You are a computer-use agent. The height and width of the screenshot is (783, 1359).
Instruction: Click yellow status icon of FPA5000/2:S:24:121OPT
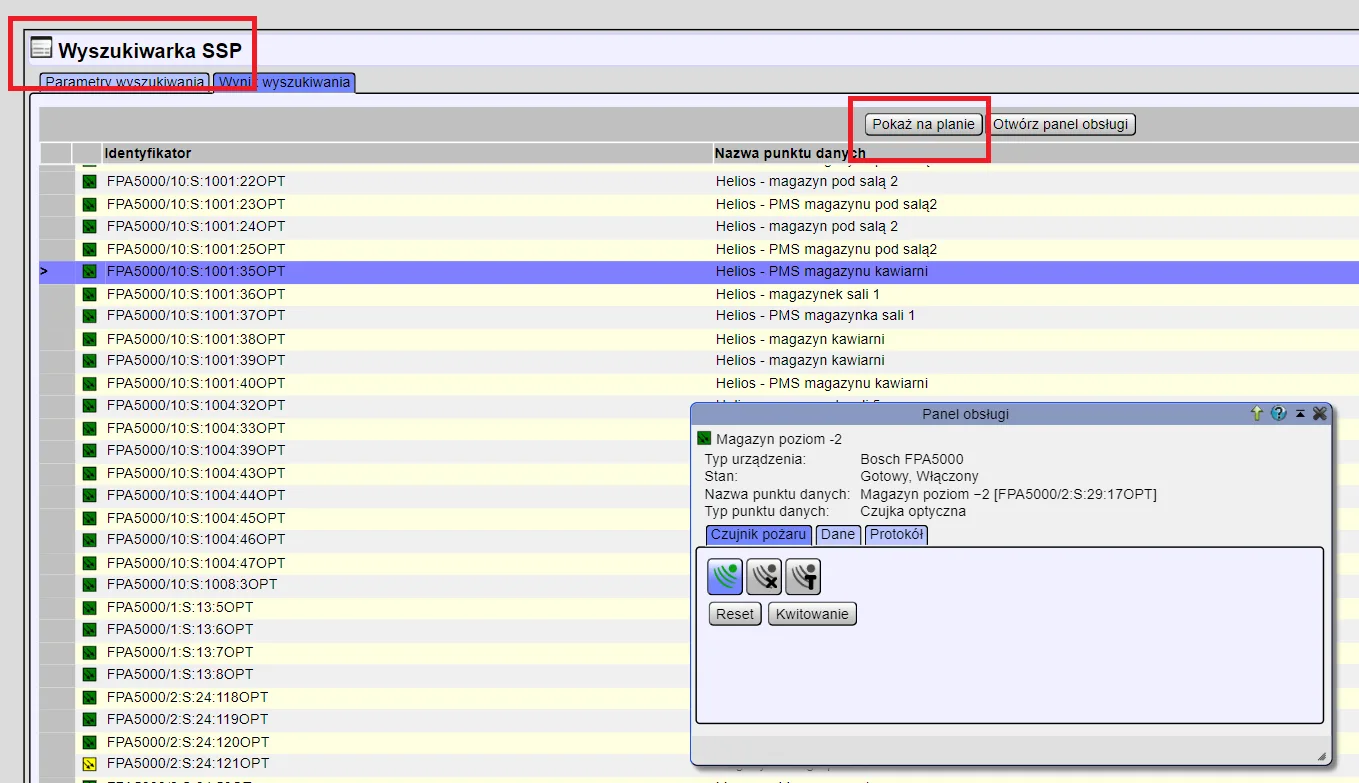[x=89, y=764]
